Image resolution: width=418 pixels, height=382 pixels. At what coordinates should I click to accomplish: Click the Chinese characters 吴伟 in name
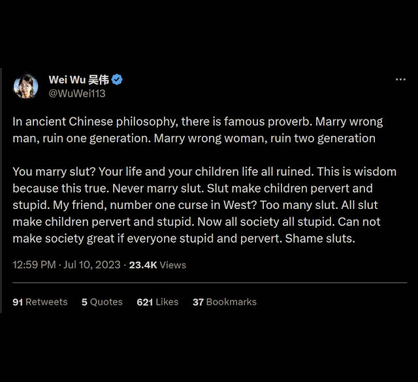(x=99, y=80)
